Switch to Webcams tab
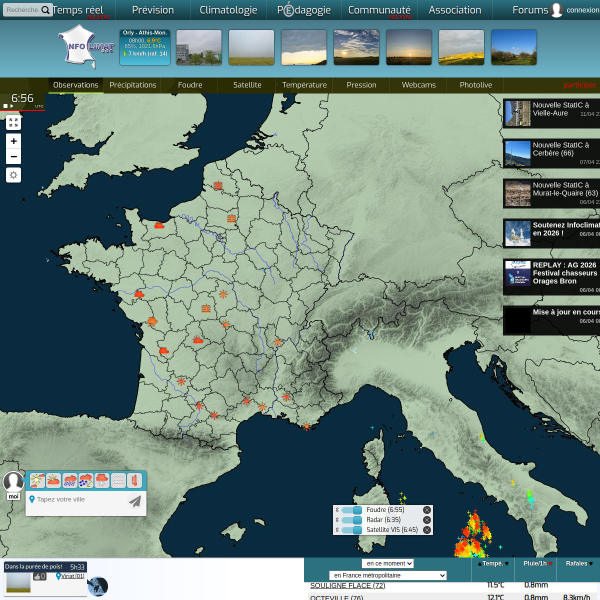Screen dimensions: 600x600 coord(419,85)
